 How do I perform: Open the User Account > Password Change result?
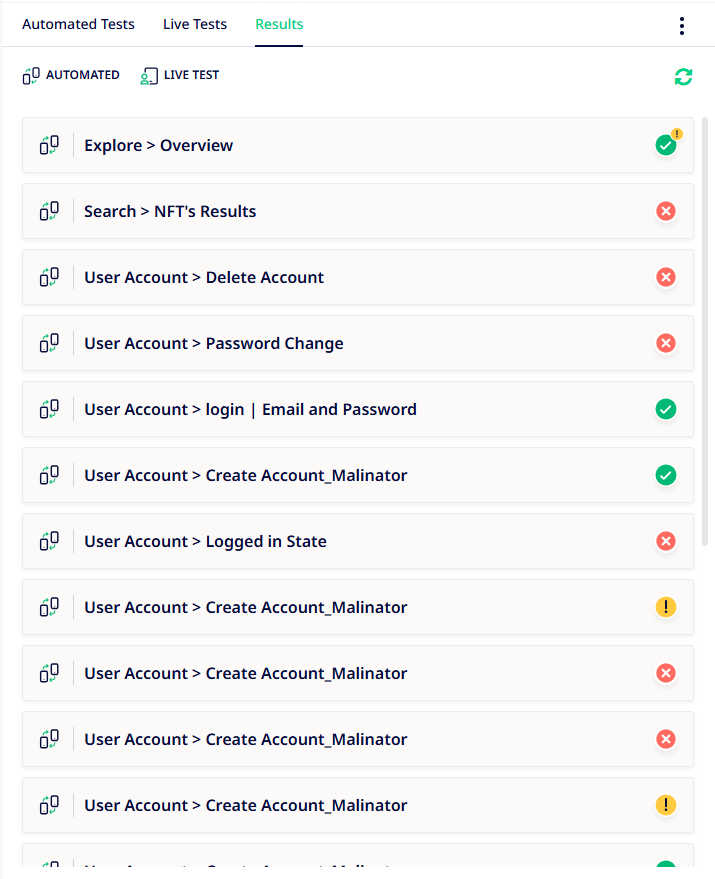point(358,343)
